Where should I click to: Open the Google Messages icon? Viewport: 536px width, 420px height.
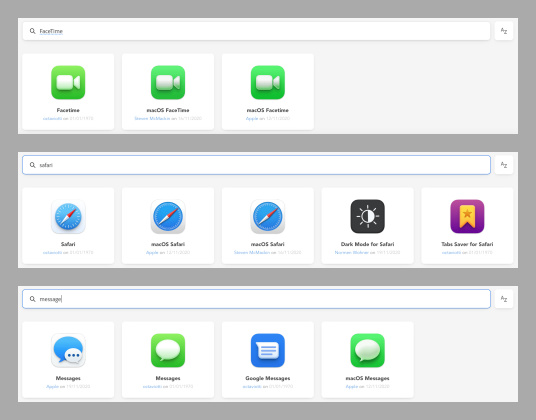[268, 350]
